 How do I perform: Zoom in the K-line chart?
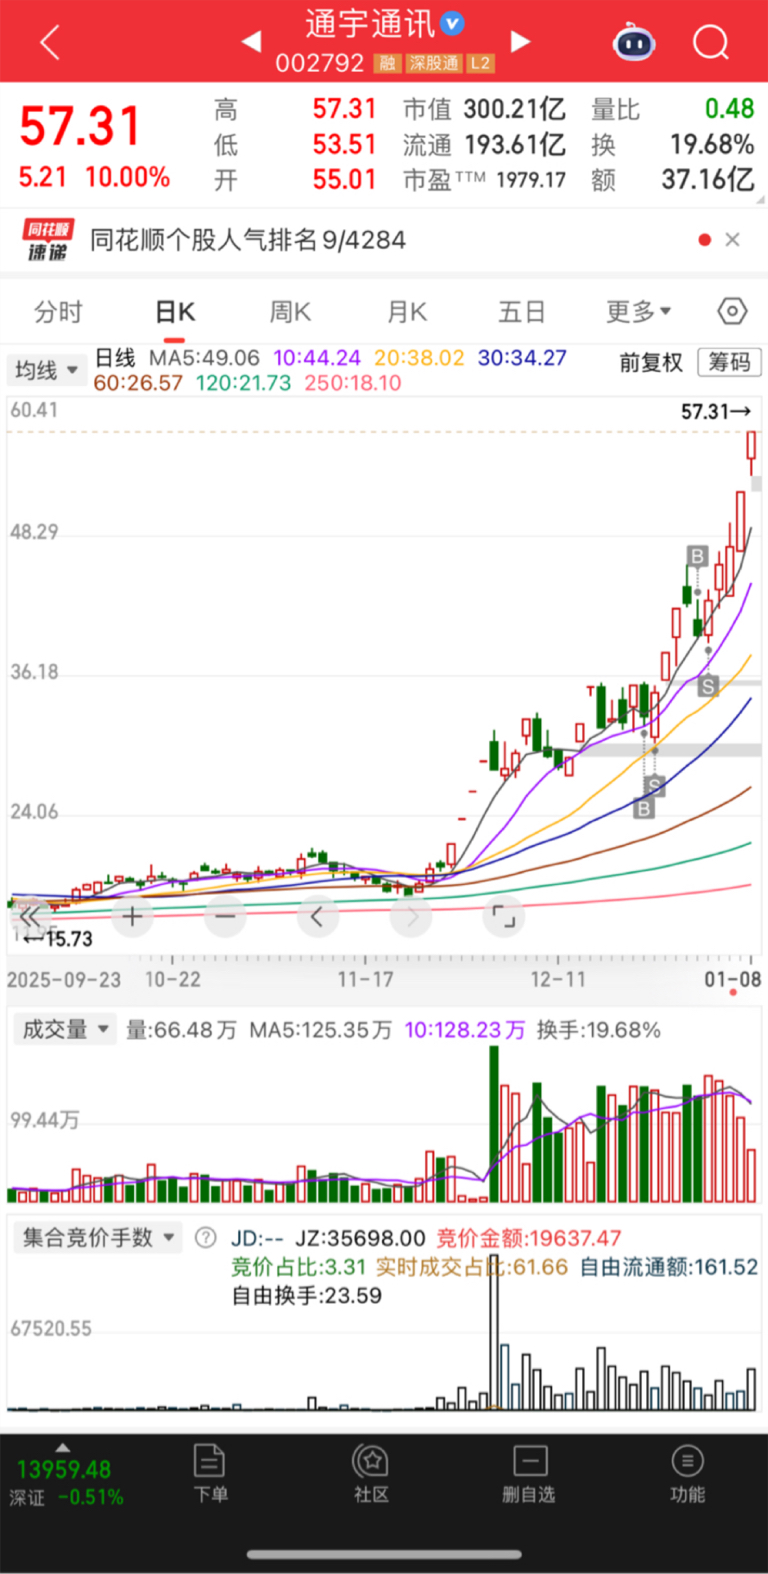132,916
